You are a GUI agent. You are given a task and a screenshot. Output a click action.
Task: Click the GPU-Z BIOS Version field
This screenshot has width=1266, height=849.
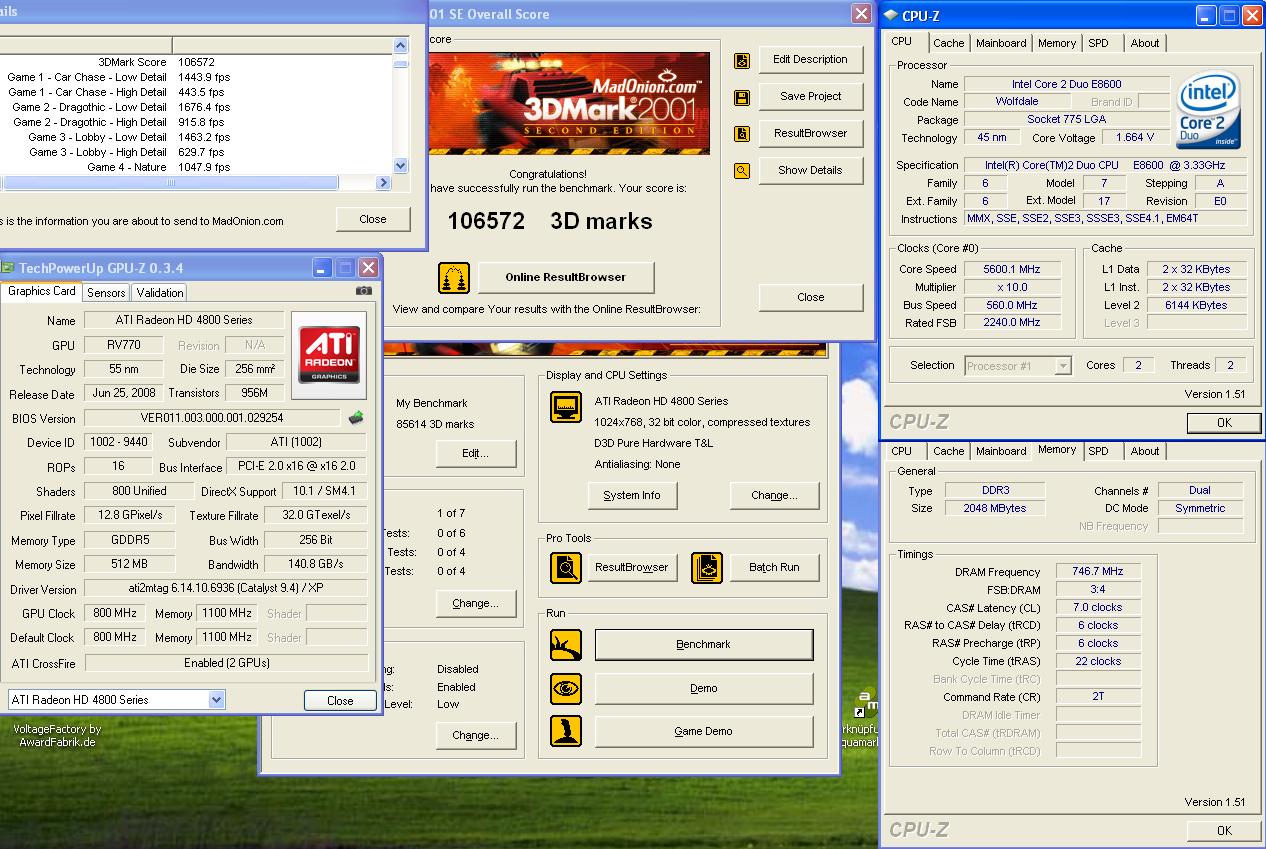pyautogui.click(x=212, y=418)
